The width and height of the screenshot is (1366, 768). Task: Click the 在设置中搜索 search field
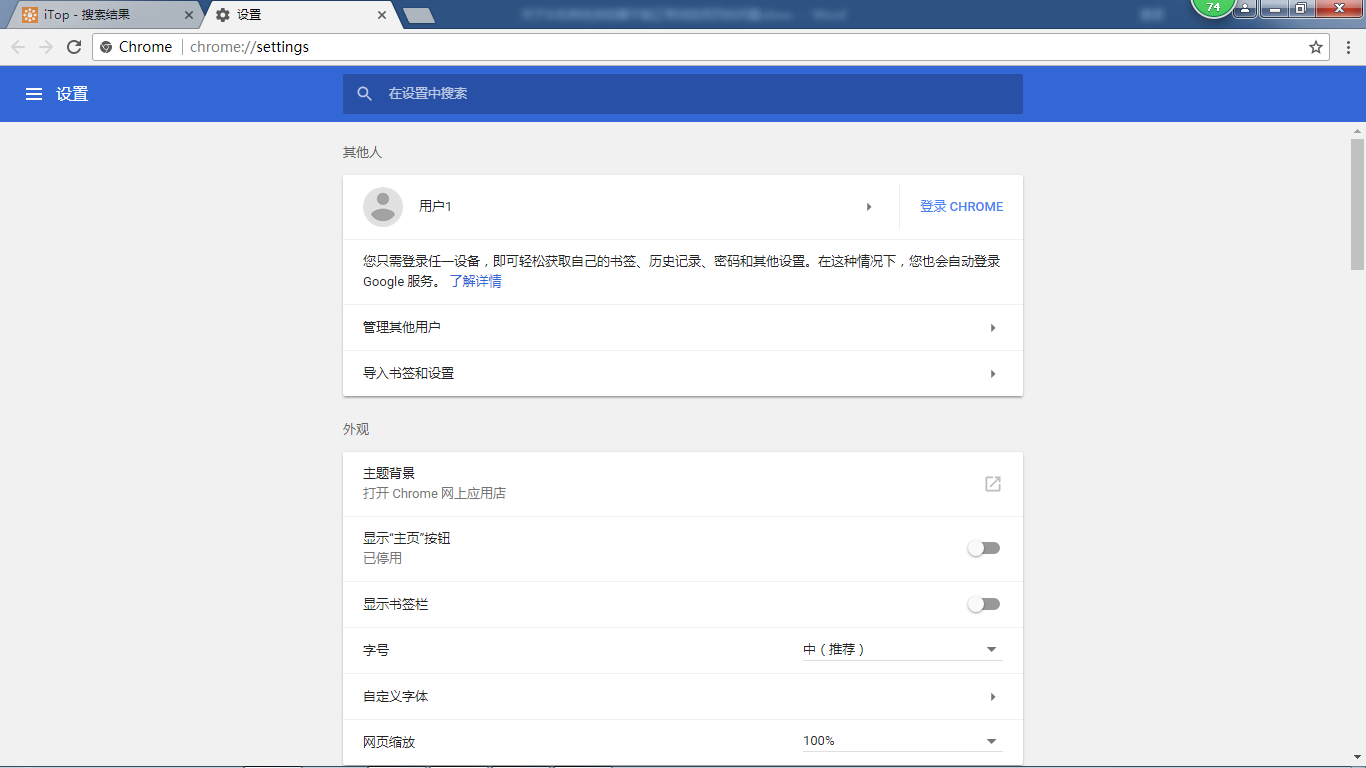tap(683, 93)
